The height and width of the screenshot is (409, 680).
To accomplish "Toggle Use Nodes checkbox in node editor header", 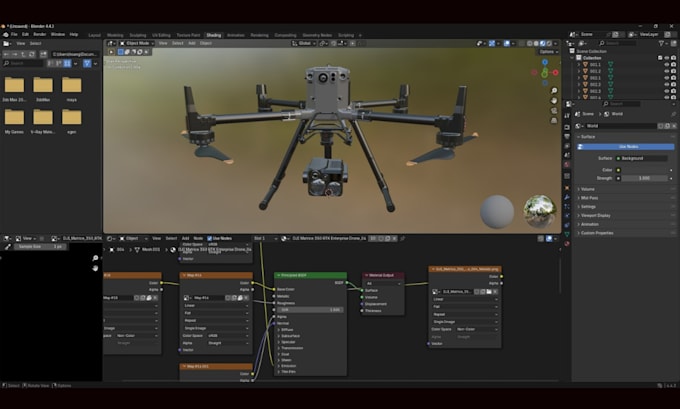I will [x=209, y=239].
